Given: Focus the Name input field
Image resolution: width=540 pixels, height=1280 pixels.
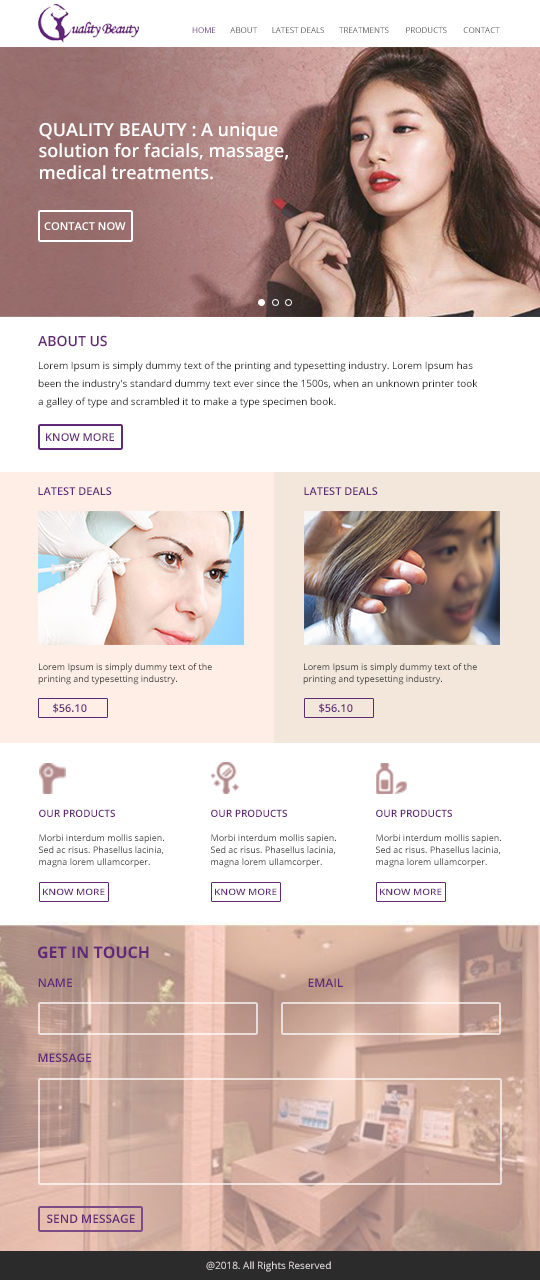Looking at the screenshot, I should click(148, 1018).
